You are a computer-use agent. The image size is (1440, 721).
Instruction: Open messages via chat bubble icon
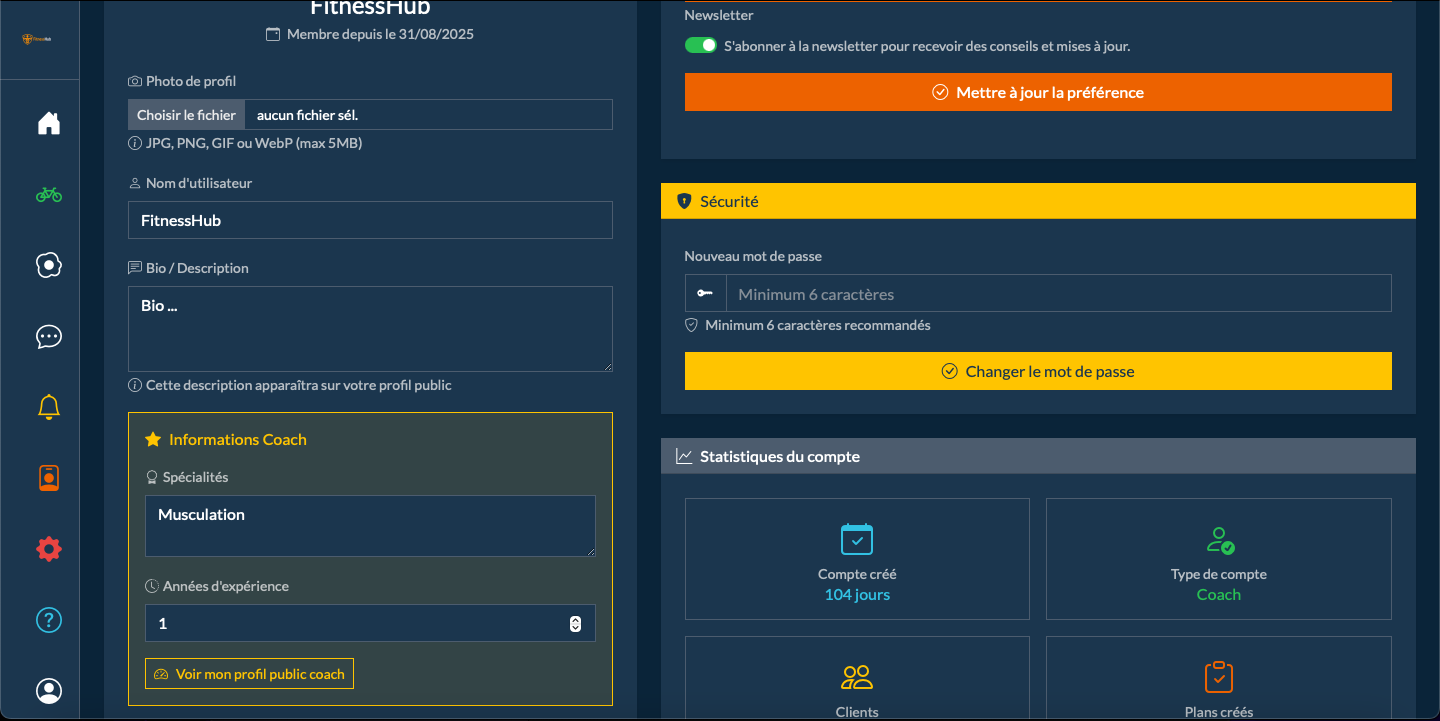49,336
